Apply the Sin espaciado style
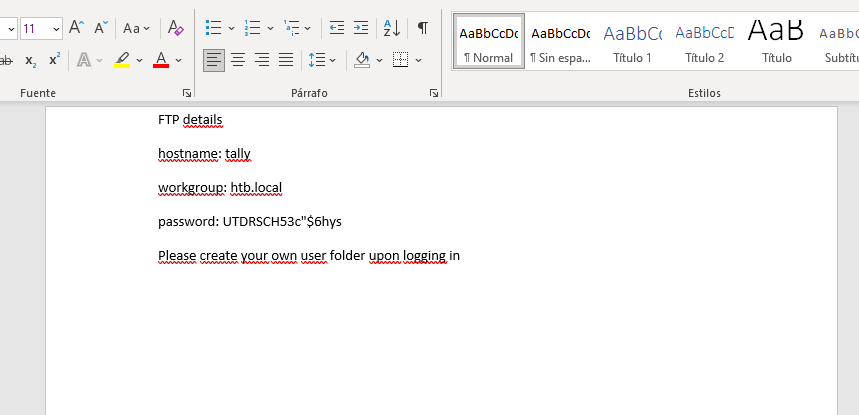Screen dimensions: 859x415 560,42
